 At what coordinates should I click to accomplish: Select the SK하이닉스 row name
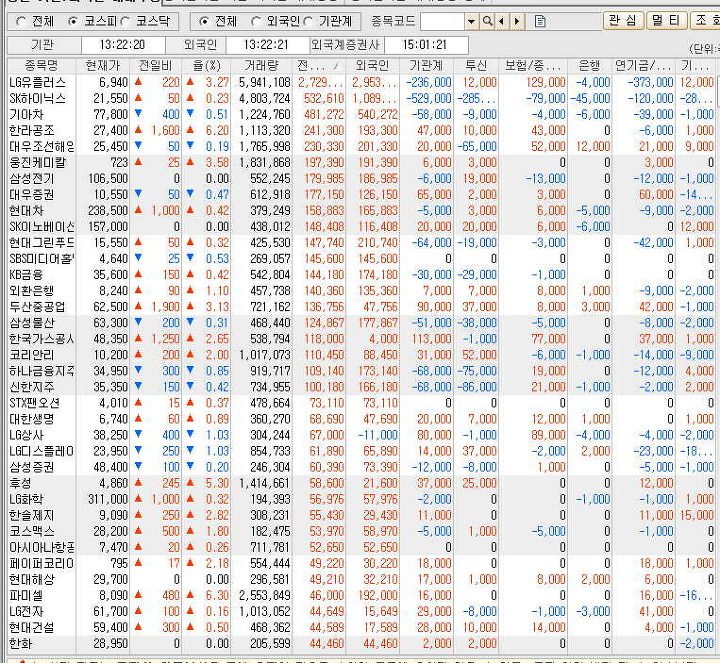coord(38,99)
